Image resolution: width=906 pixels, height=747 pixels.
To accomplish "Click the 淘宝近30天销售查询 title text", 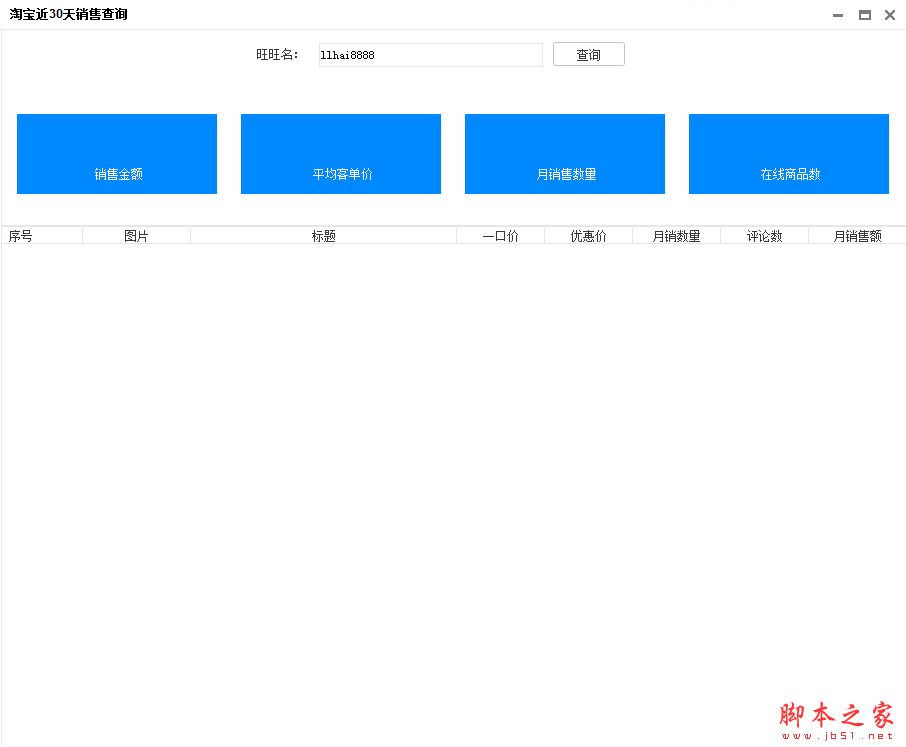I will tap(66, 15).
